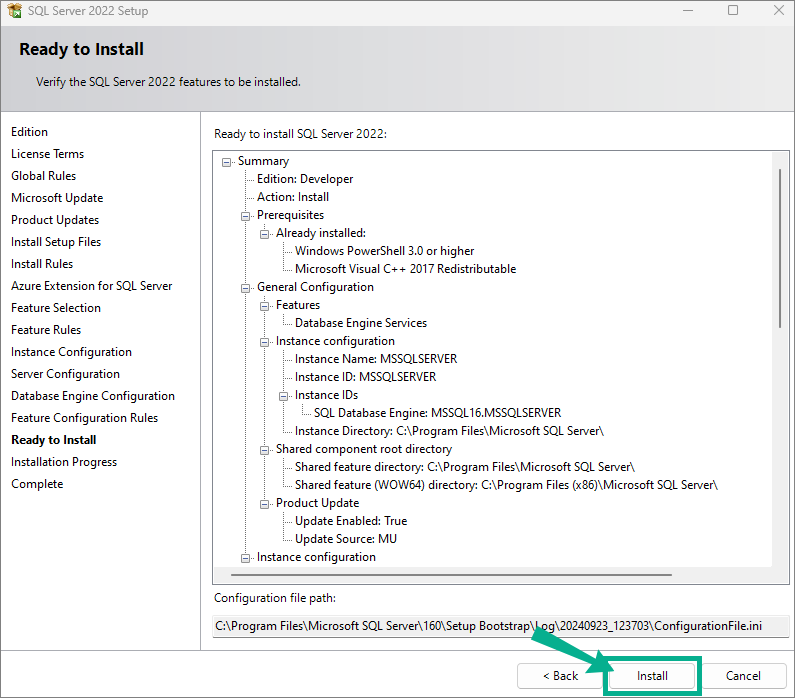Click the SQL Server Setup title bar icon
The image size is (795, 698).
(14, 11)
